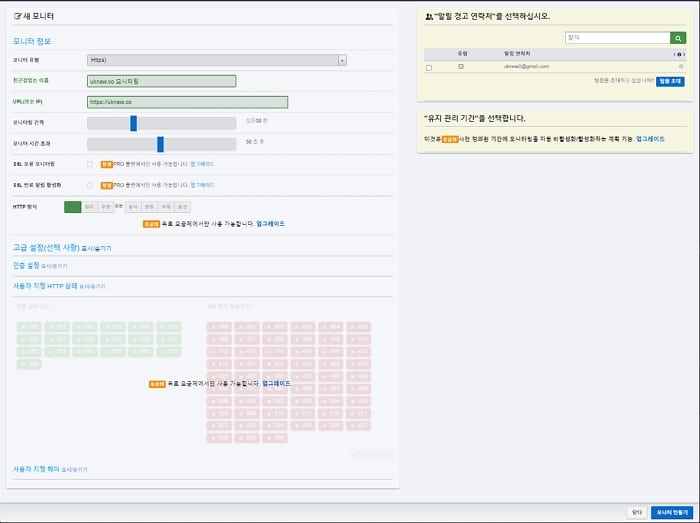Click the gmail.com contact email text
This screenshot has width=700, height=523.
[526, 66]
